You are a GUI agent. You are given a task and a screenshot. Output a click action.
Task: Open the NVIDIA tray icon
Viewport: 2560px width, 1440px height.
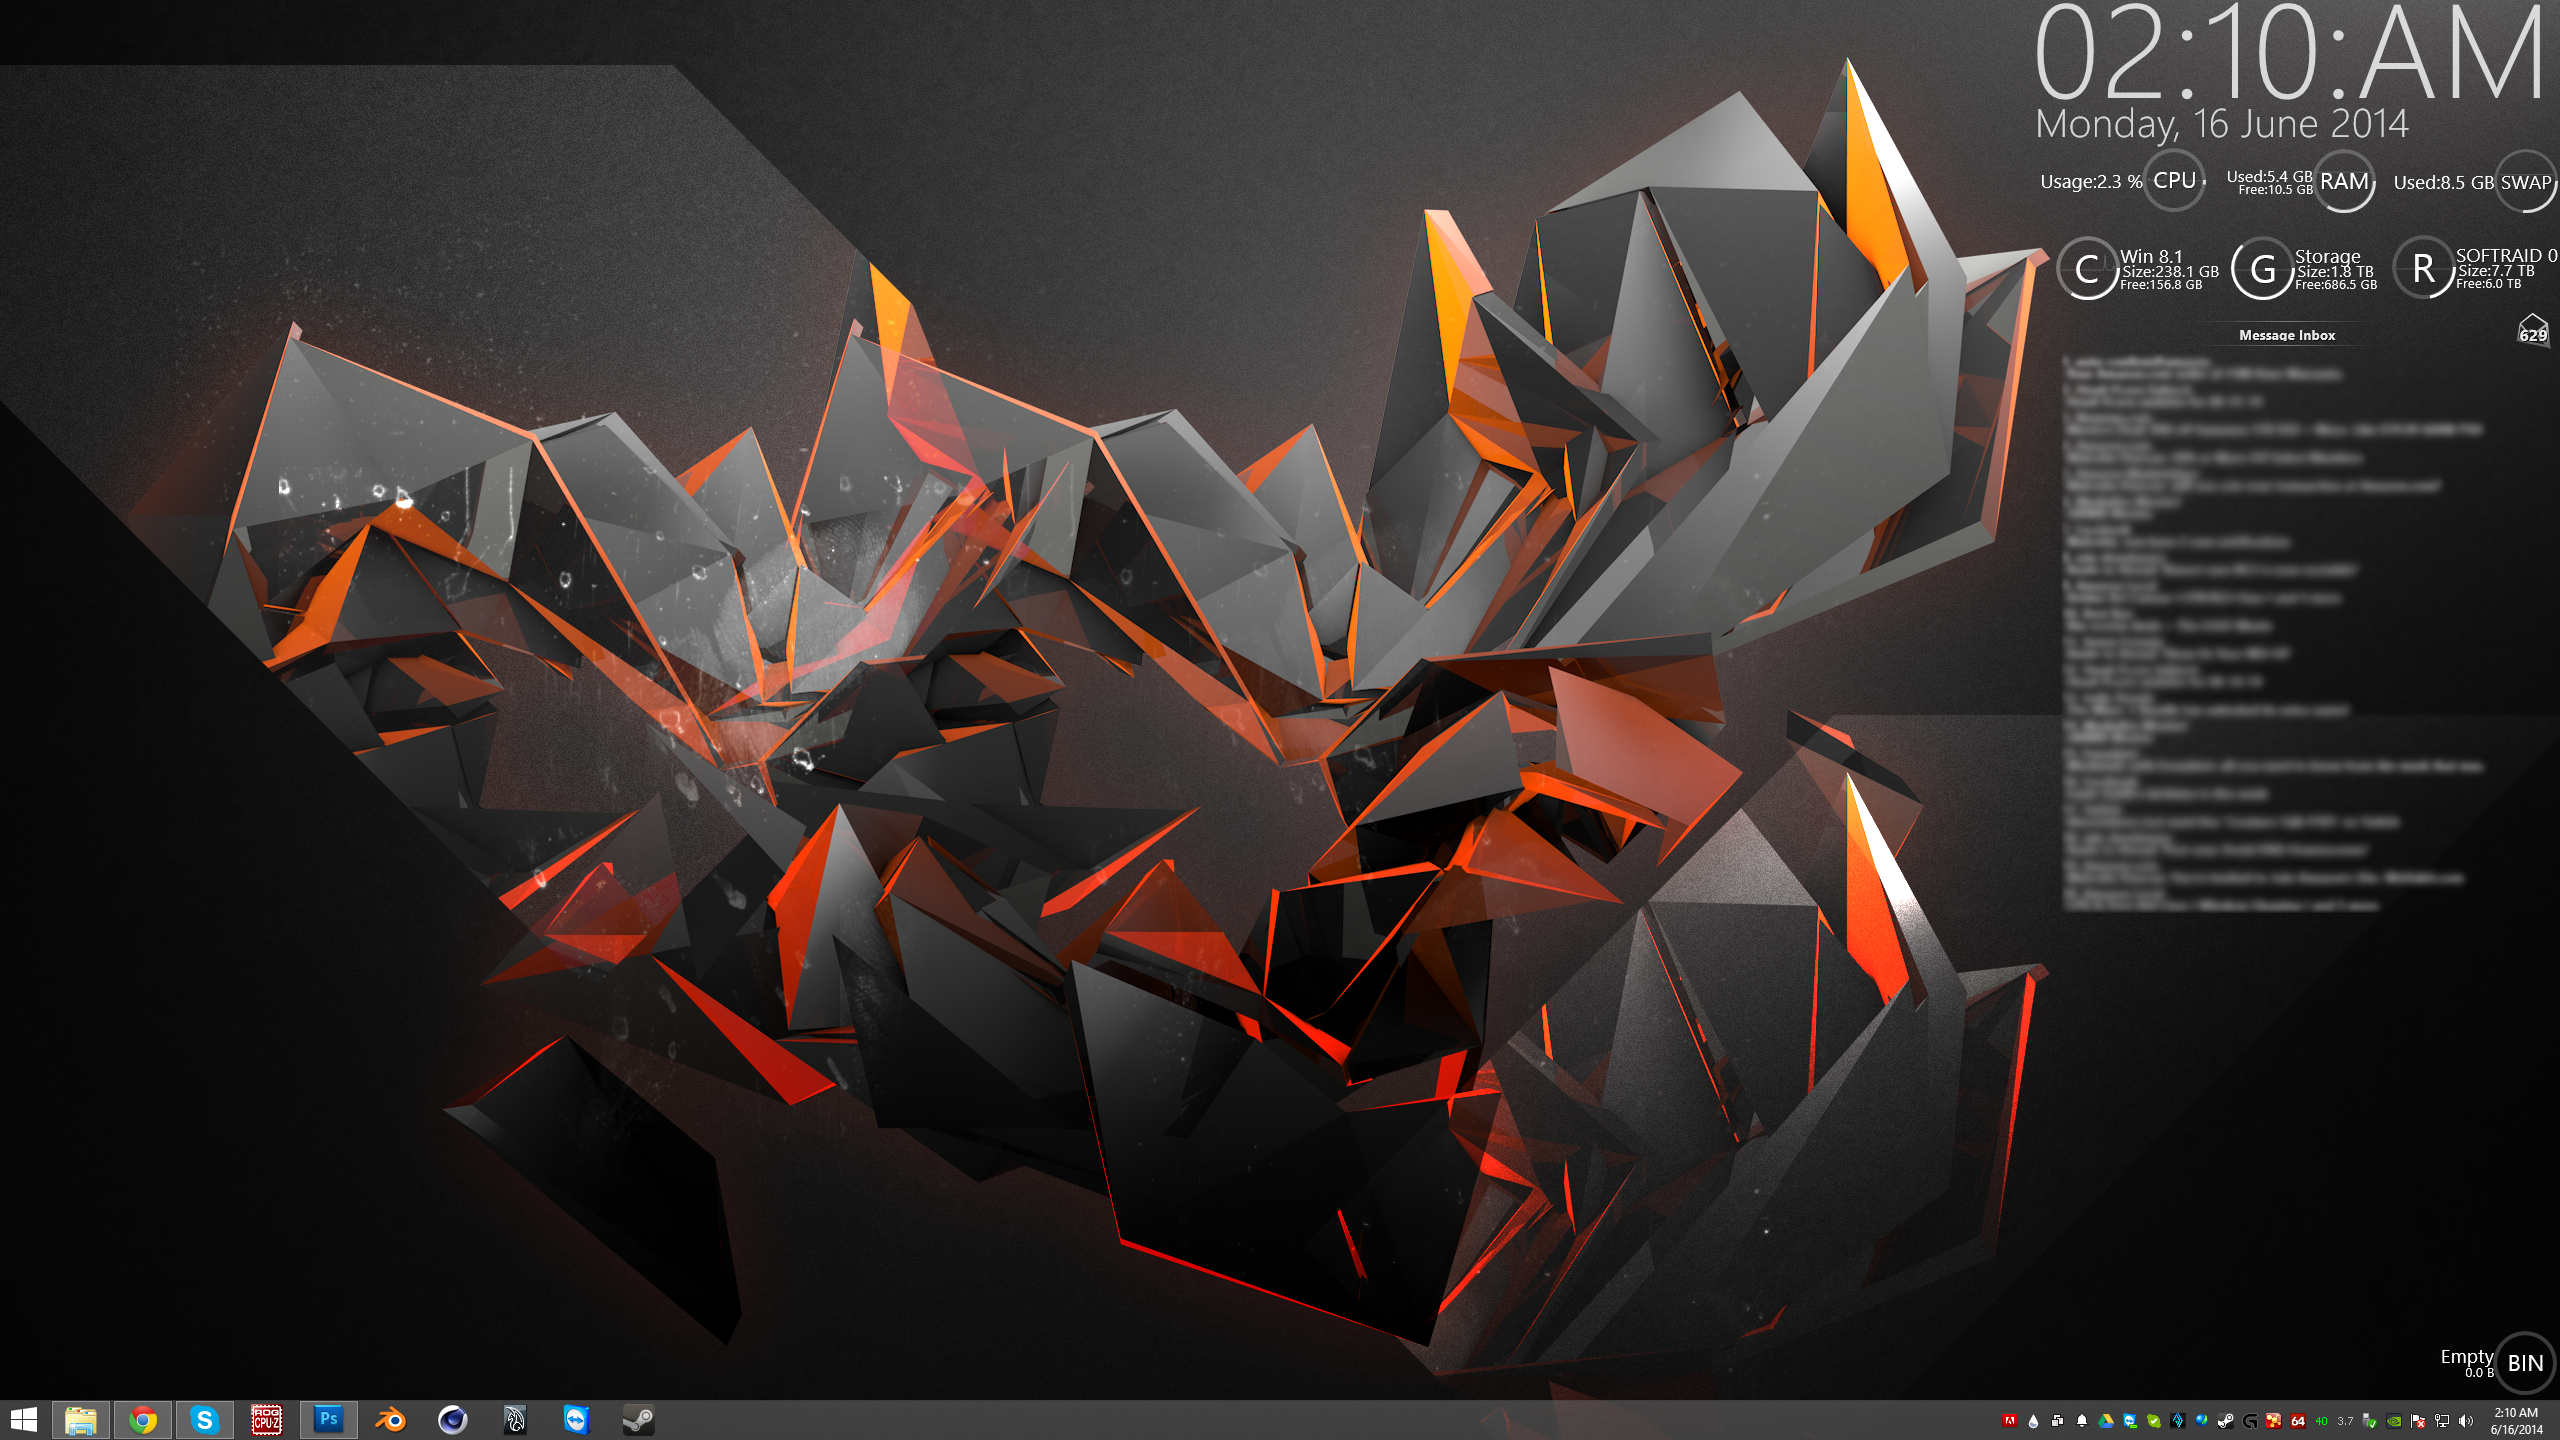tap(2394, 1421)
